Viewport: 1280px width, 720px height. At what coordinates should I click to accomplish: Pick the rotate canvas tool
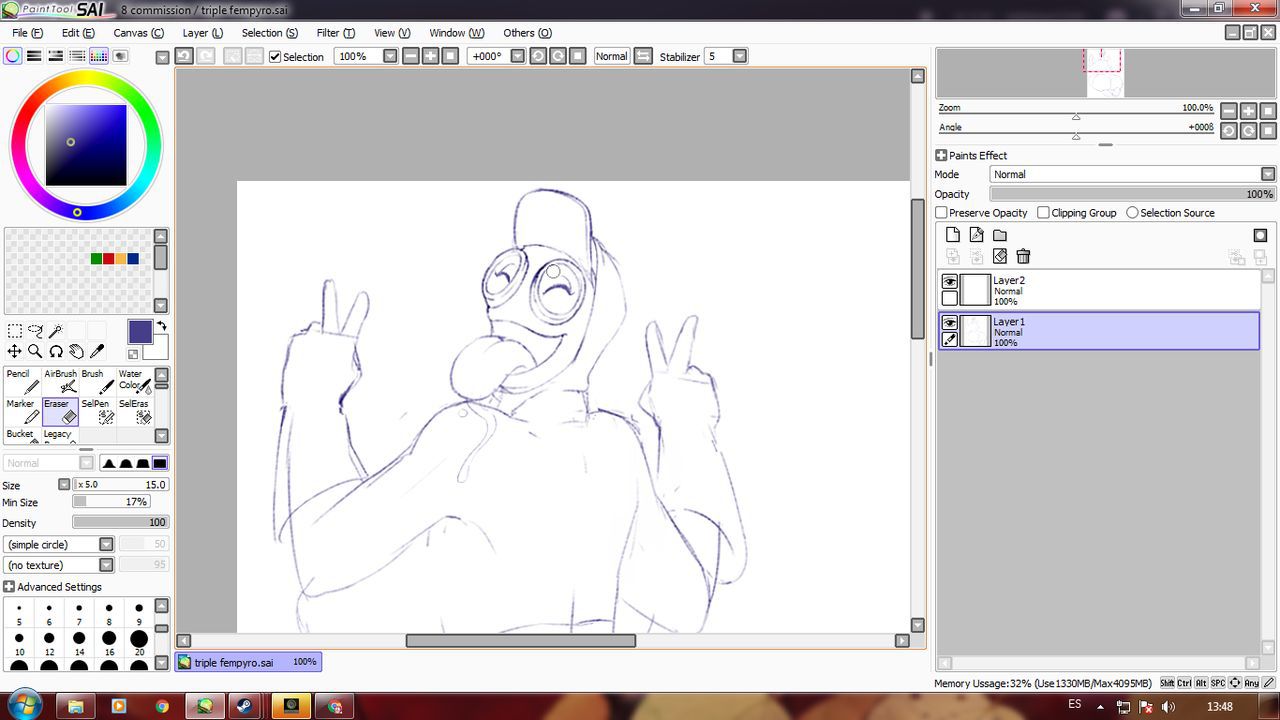pos(56,351)
